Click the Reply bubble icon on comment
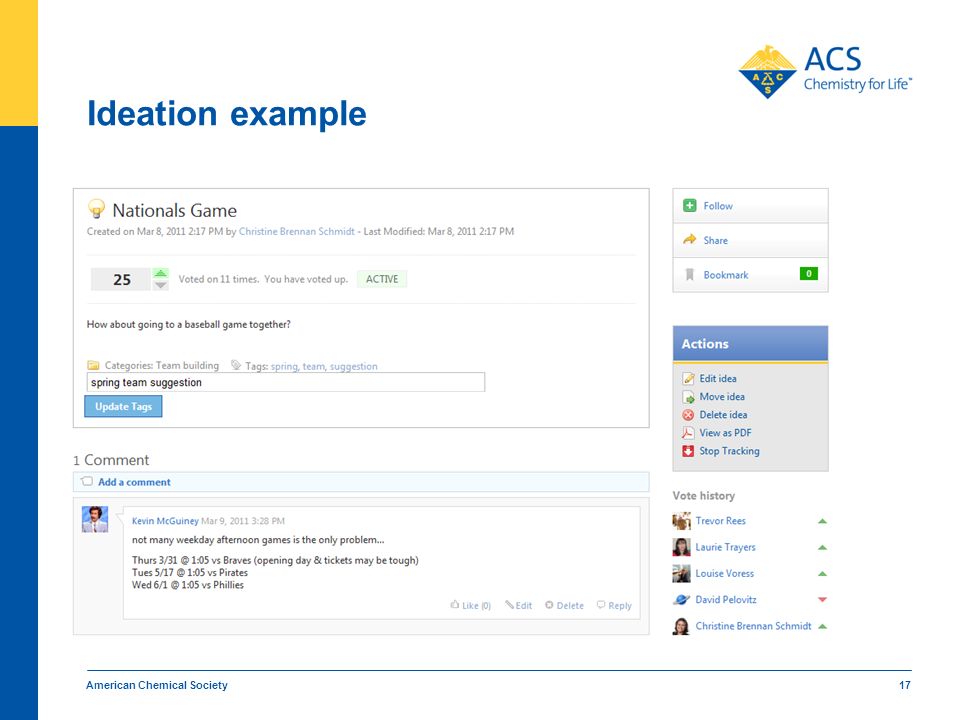This screenshot has width=960, height=720. point(601,605)
